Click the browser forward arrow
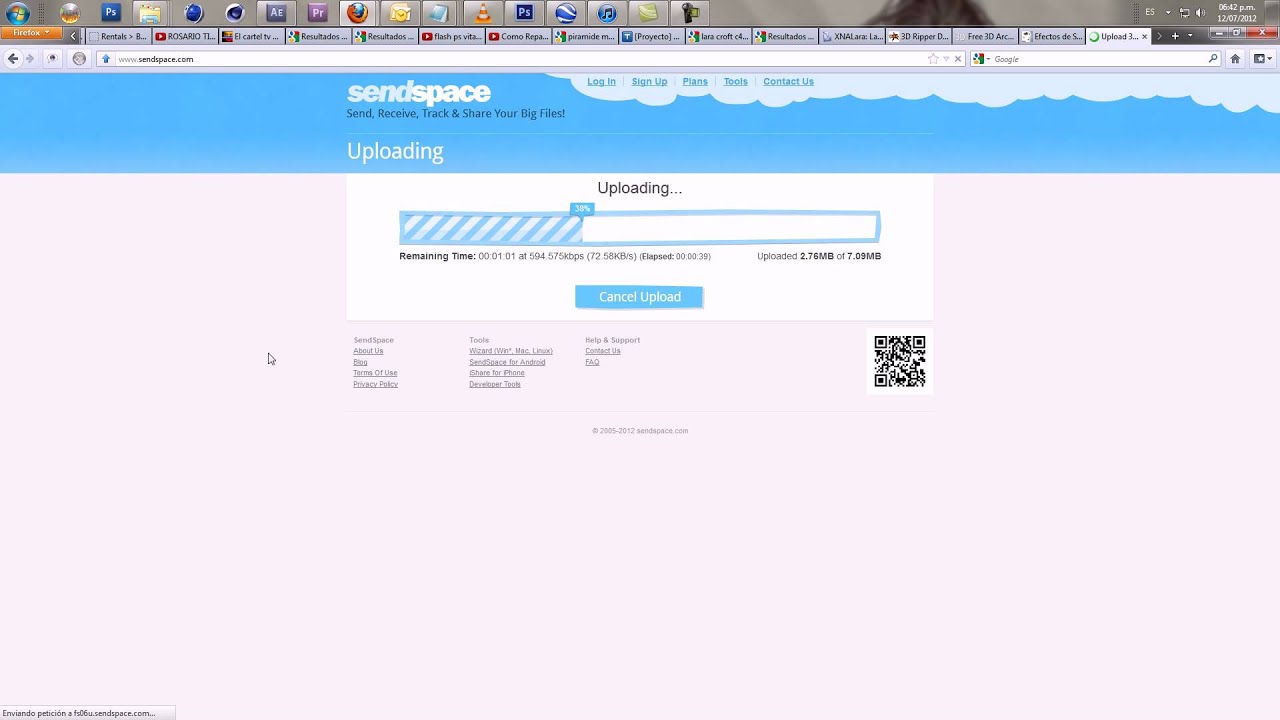Screen dimensions: 1280x720 [x=29, y=59]
